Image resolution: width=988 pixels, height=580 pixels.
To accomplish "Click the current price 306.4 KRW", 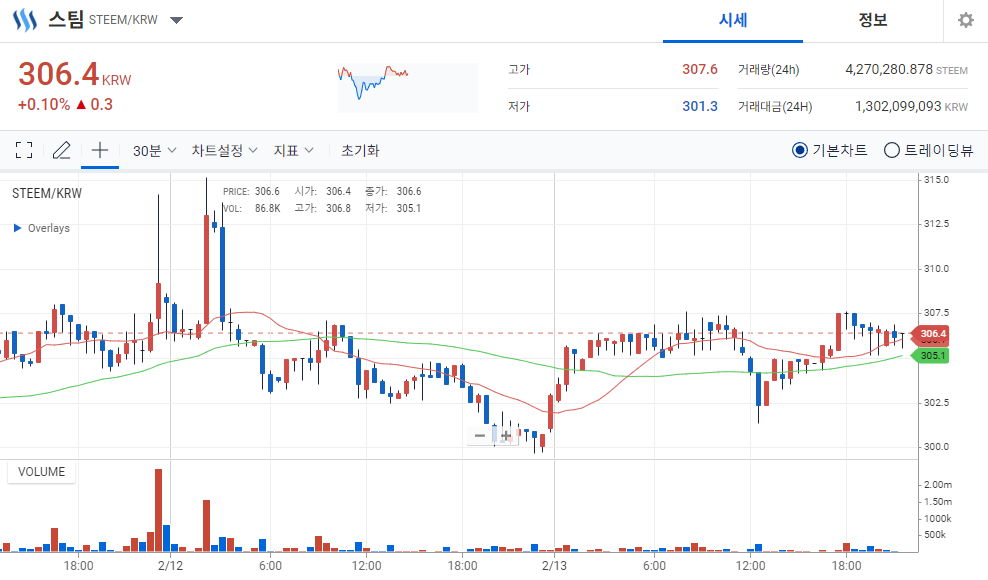I will [74, 74].
